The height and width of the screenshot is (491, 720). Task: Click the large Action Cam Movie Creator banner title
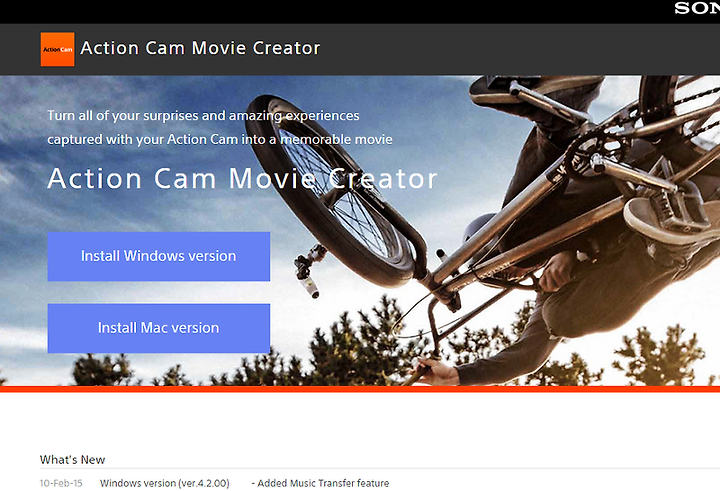(x=242, y=179)
